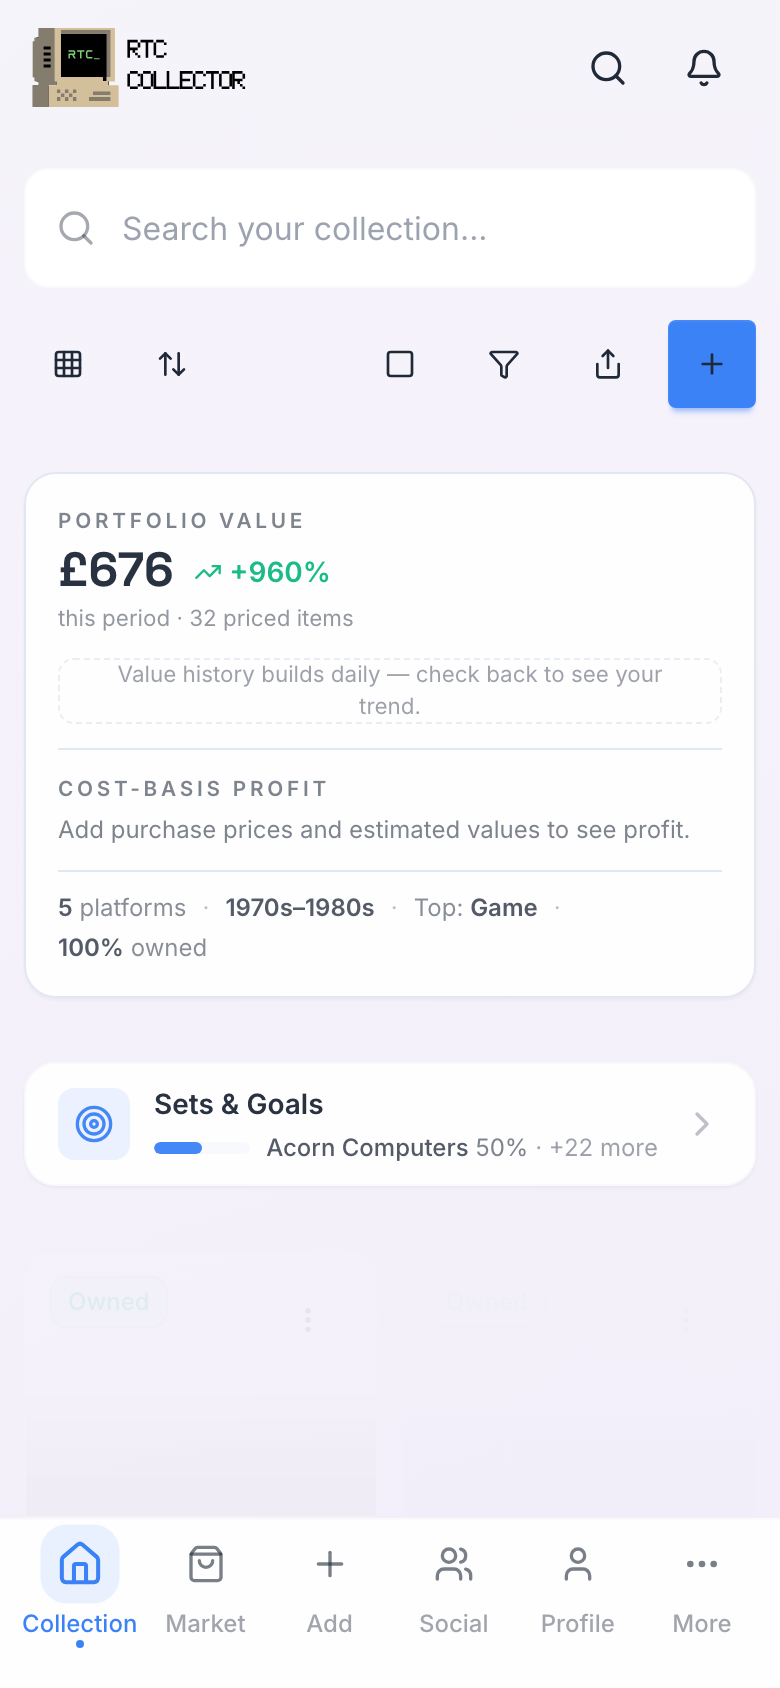780x1688 pixels.
Task: Open search via the header magnifier icon
Action: pos(608,68)
